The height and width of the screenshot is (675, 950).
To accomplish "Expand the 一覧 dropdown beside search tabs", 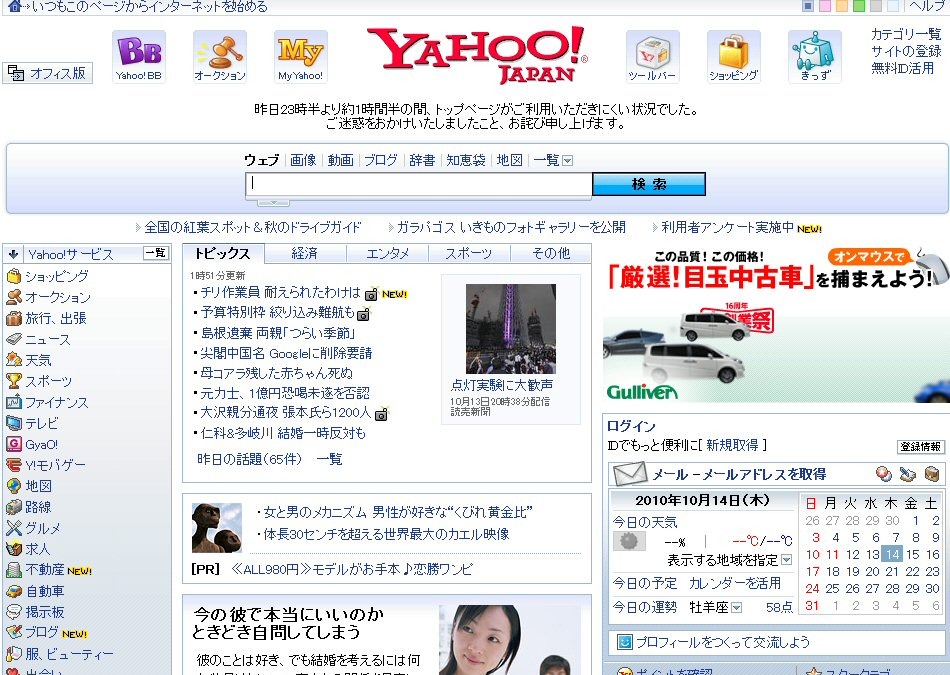I will [568, 161].
